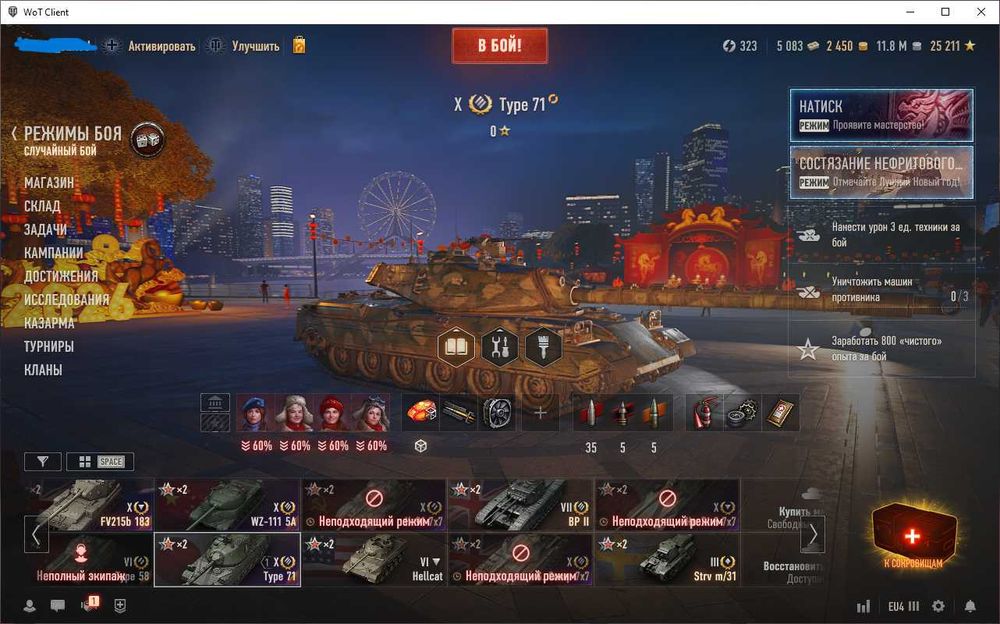
Task: Open the yellow shopping bag icon
Action: point(298,45)
